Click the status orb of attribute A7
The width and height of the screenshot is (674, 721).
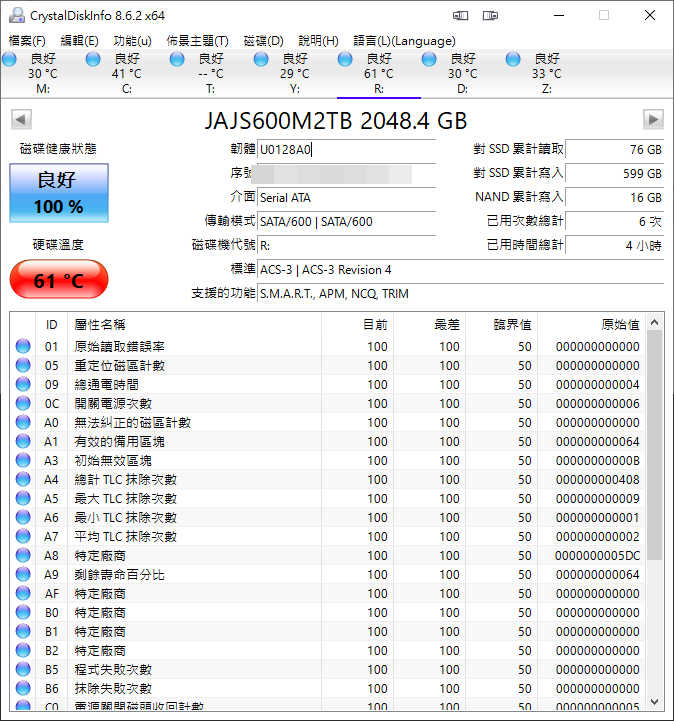coord(23,537)
